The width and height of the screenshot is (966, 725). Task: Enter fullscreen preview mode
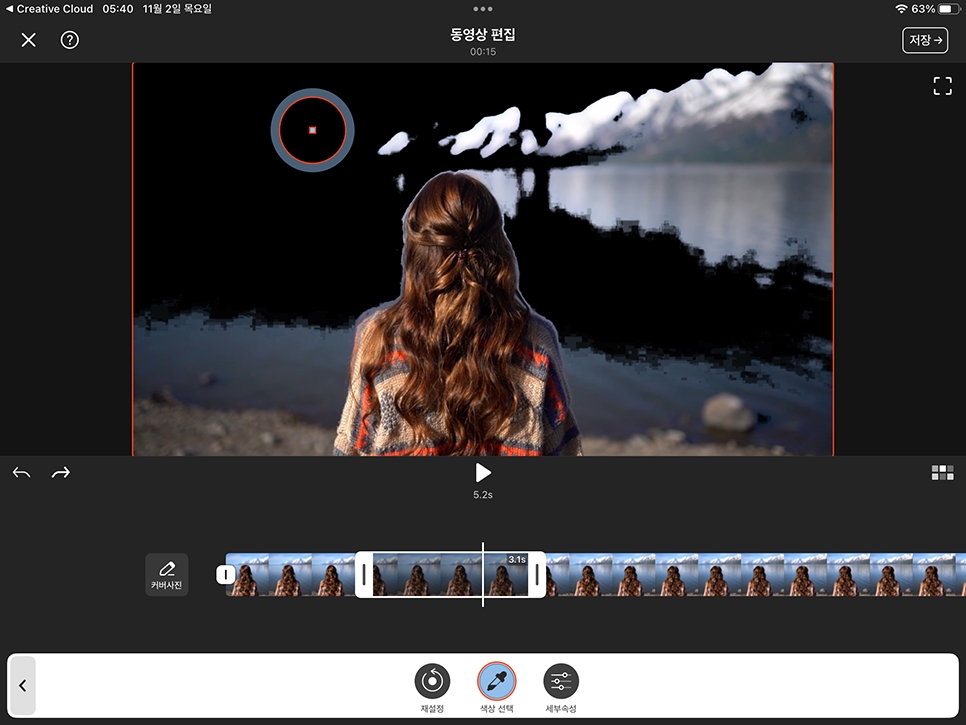coord(942,86)
